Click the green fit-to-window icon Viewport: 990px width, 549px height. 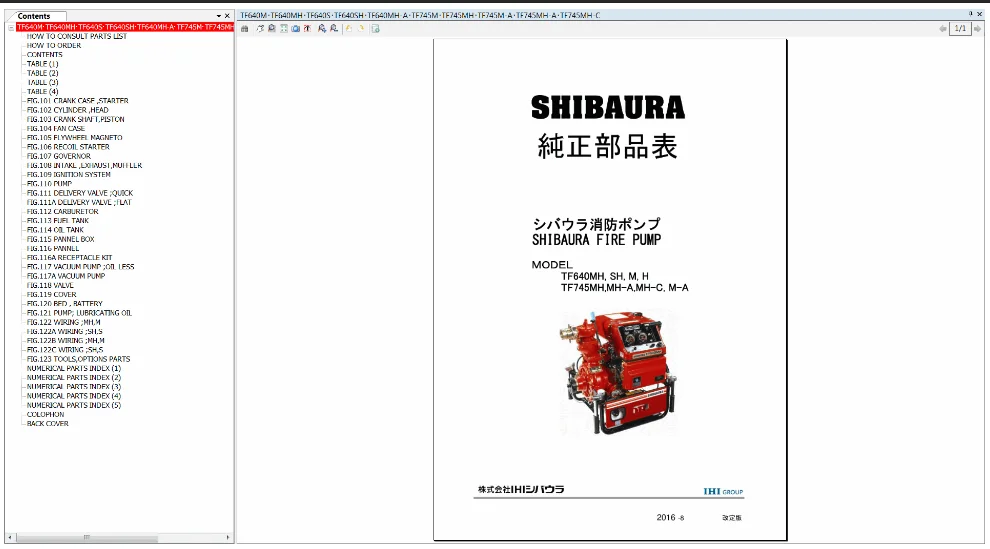284,28
